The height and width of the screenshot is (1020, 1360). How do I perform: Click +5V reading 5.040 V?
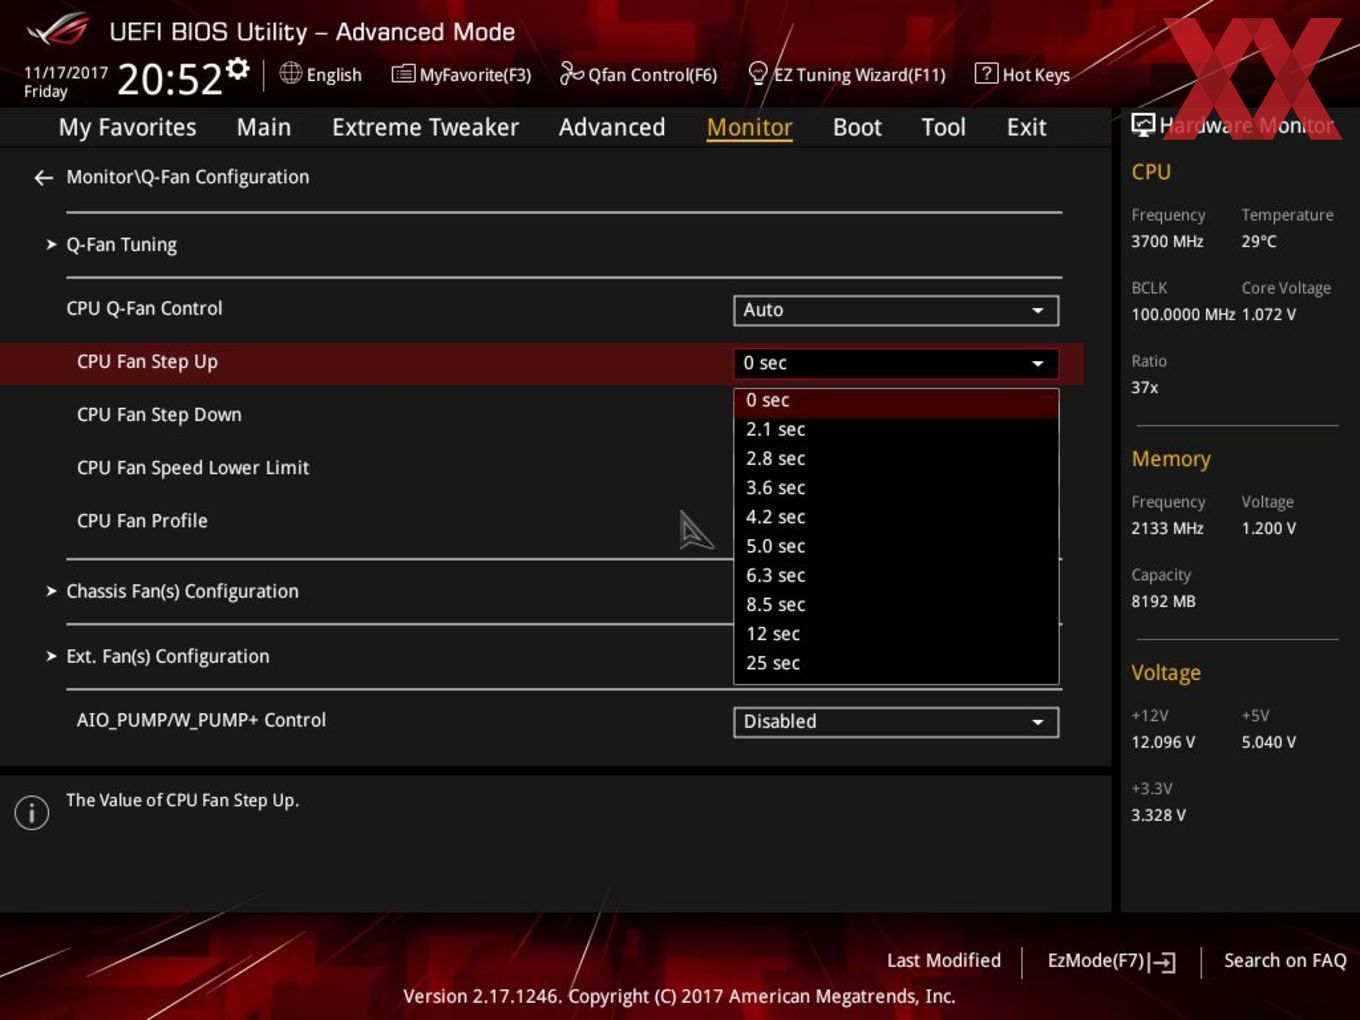pos(1268,742)
